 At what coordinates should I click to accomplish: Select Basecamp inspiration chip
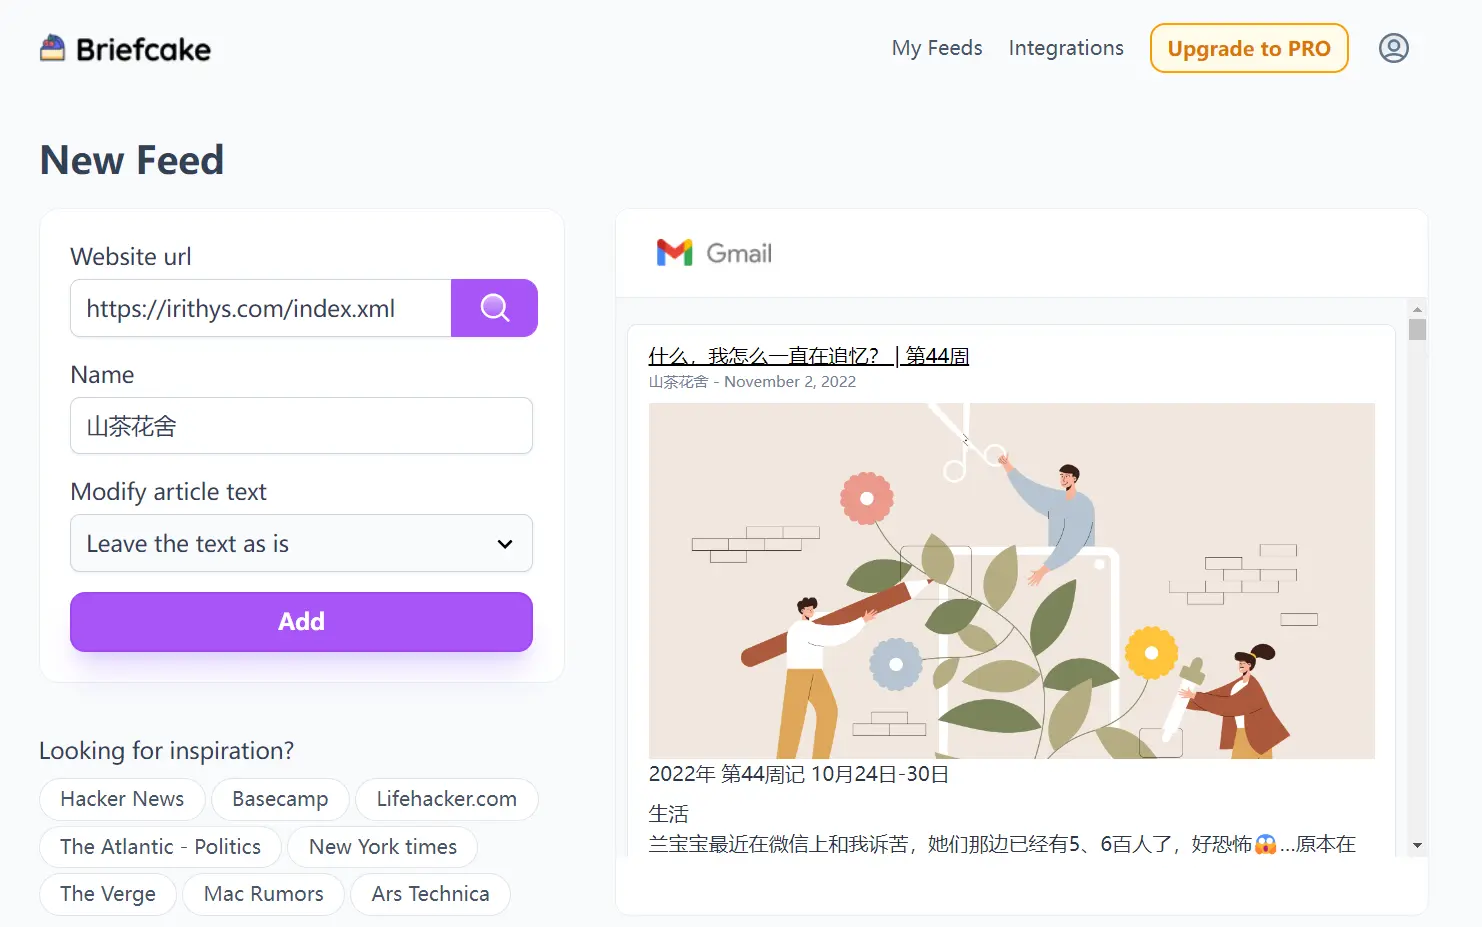280,799
